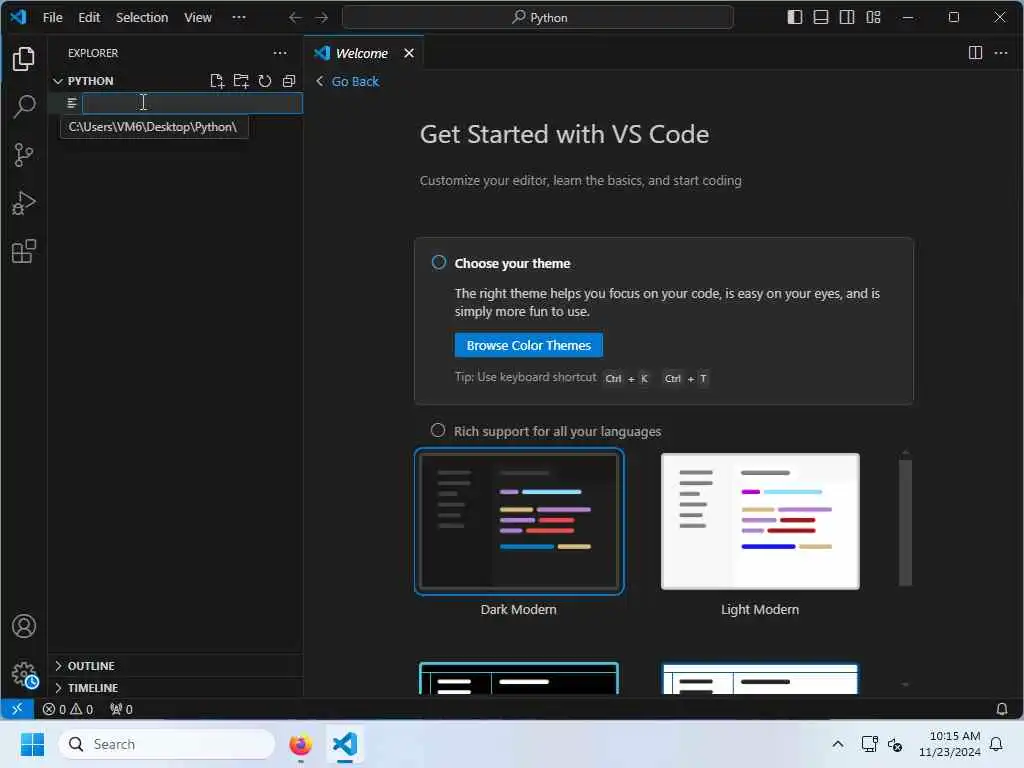Image resolution: width=1024 pixels, height=768 pixels.
Task: Open the overflow menu in the menu bar
Action: (x=239, y=18)
